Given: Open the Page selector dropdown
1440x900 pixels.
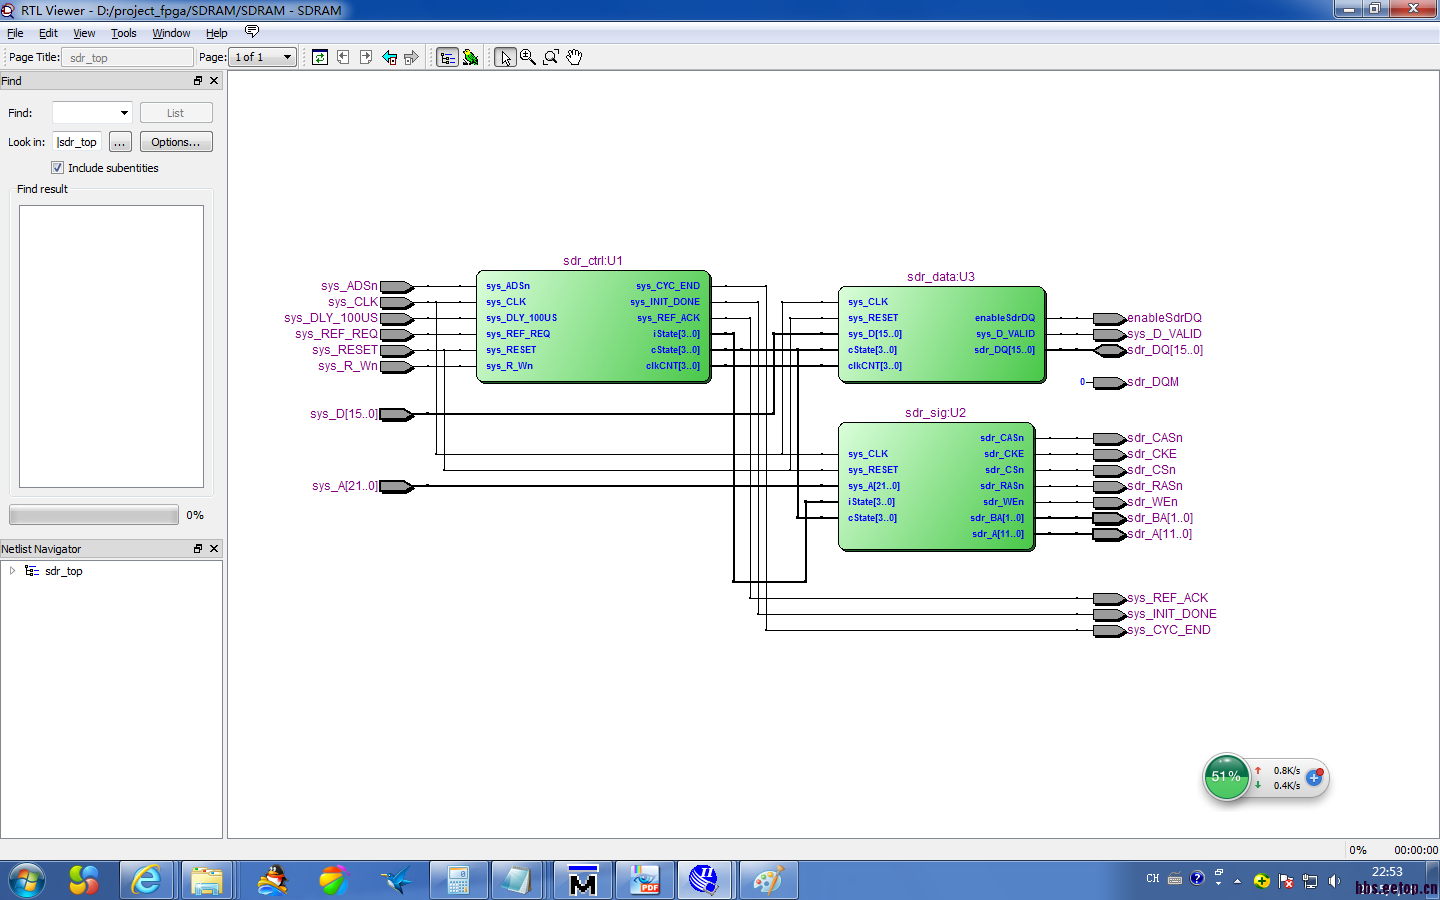Looking at the screenshot, I should [287, 57].
